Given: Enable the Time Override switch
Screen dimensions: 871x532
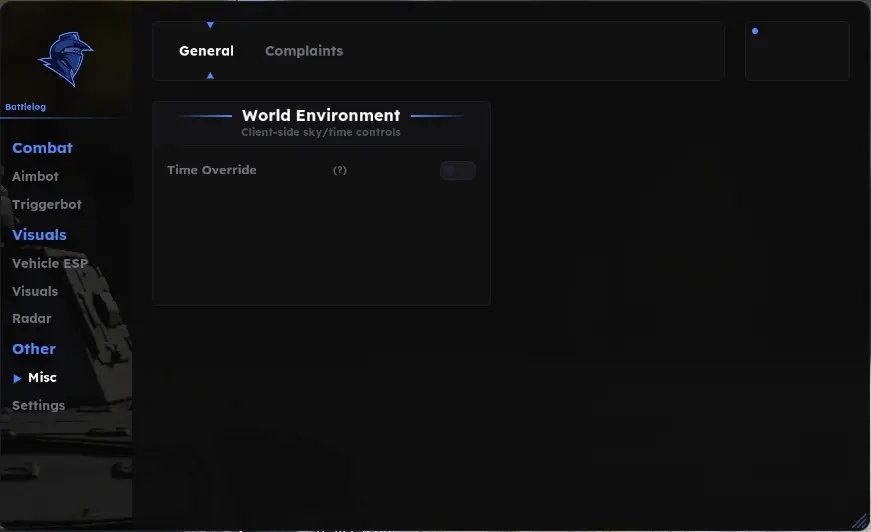Looking at the screenshot, I should pyautogui.click(x=458, y=170).
